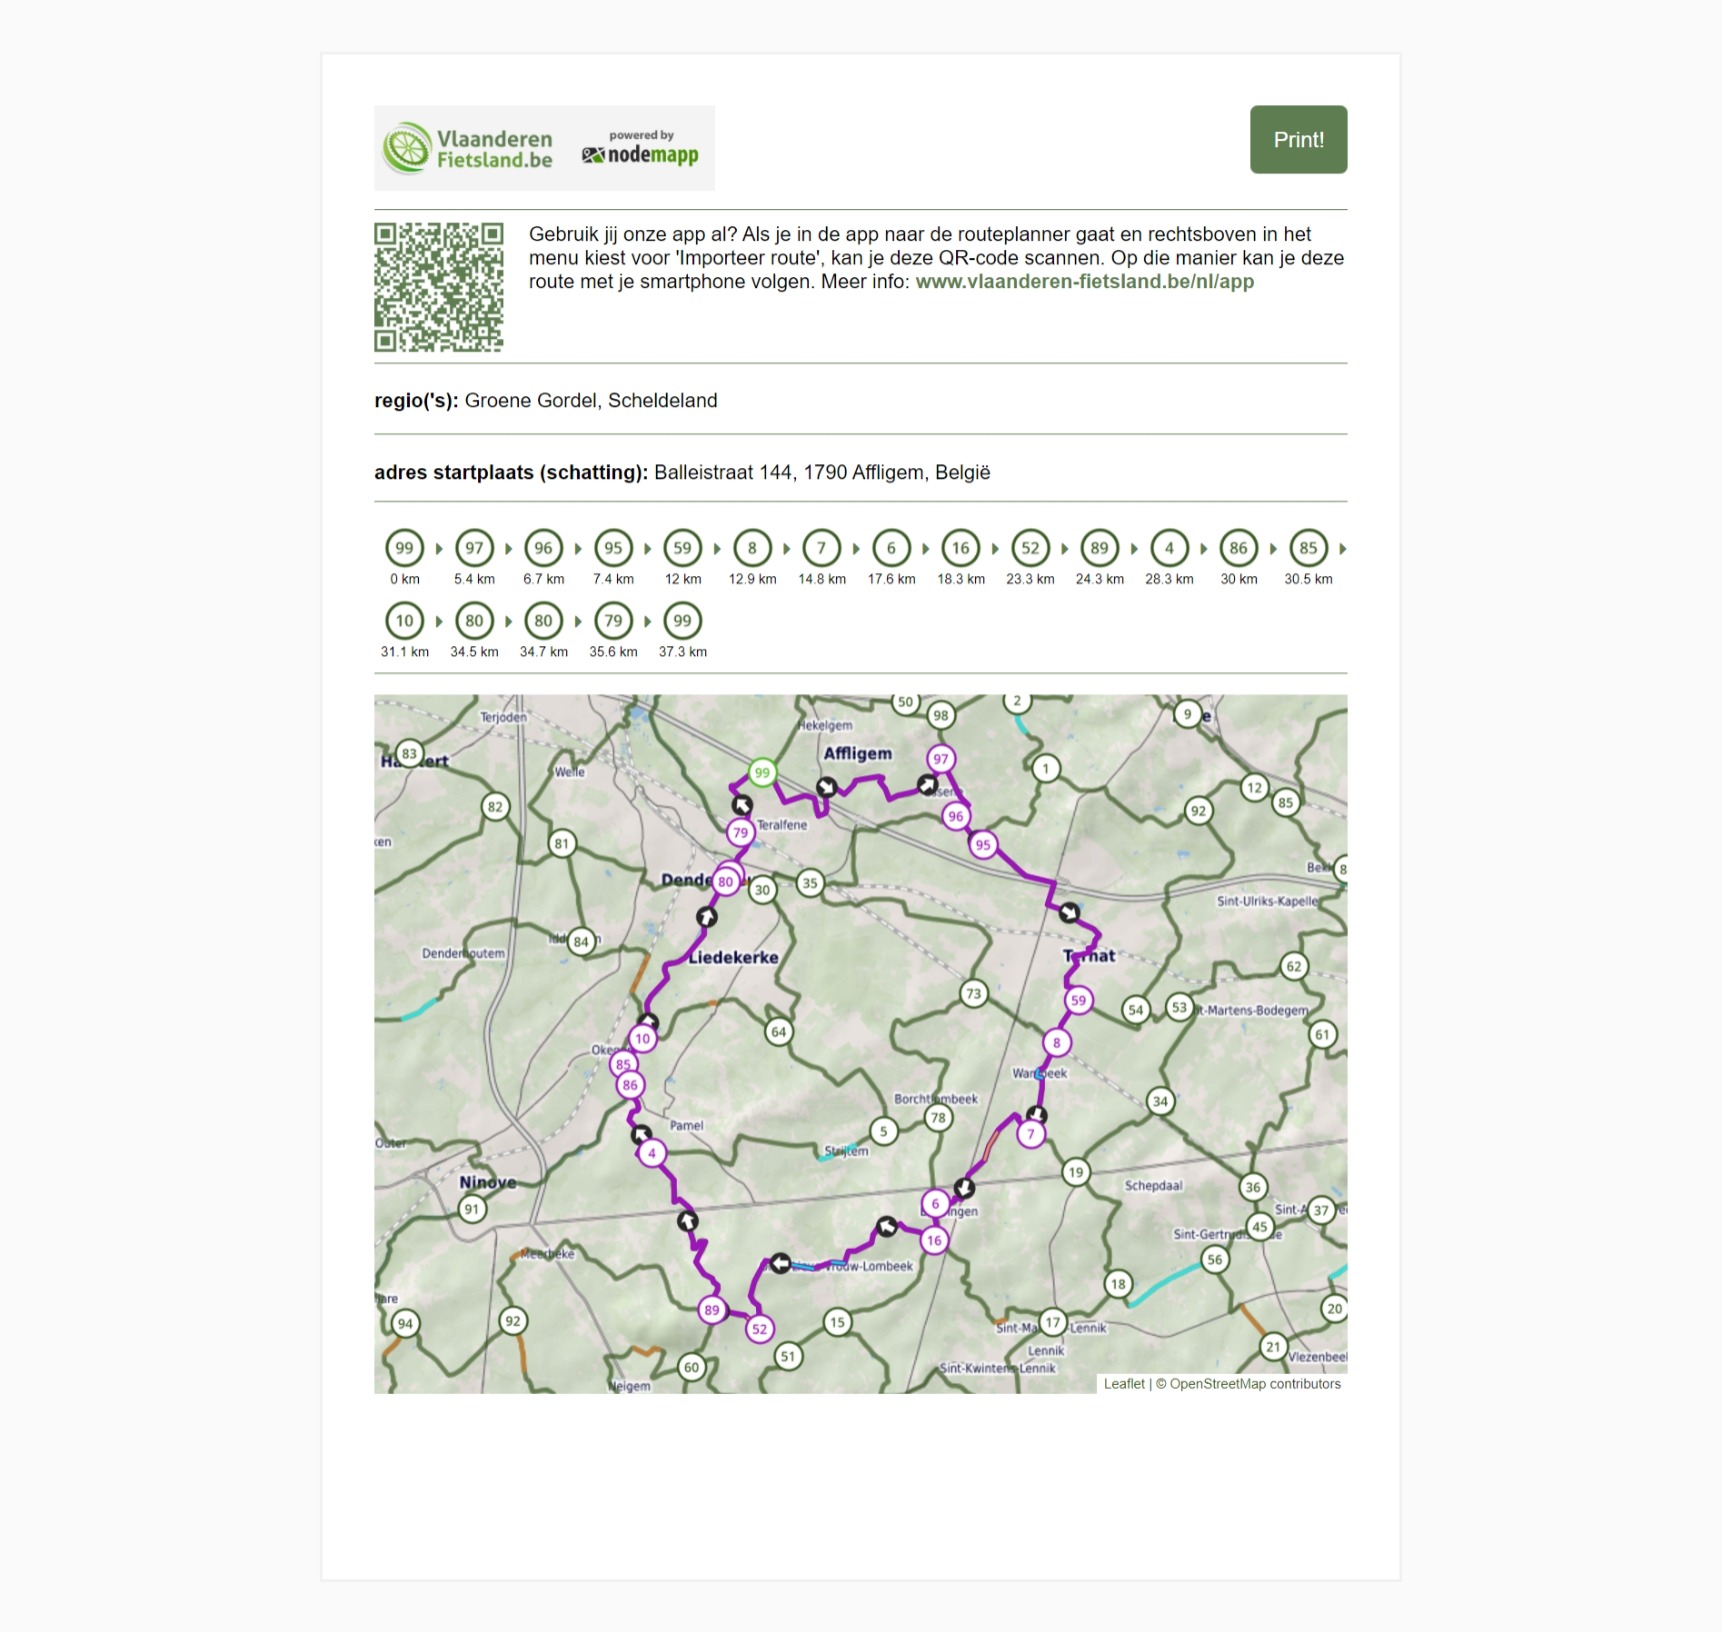Click purple map marker 4 near Pamel

click(652, 1153)
